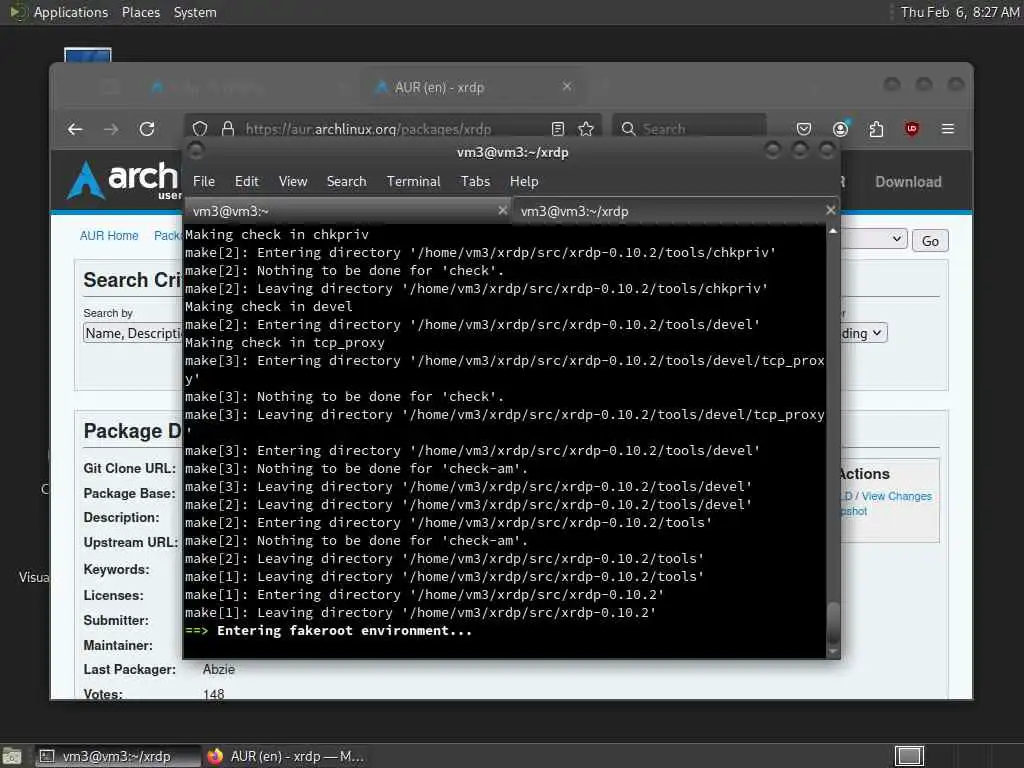Open Firefox account profile icon

pyautogui.click(x=840, y=129)
